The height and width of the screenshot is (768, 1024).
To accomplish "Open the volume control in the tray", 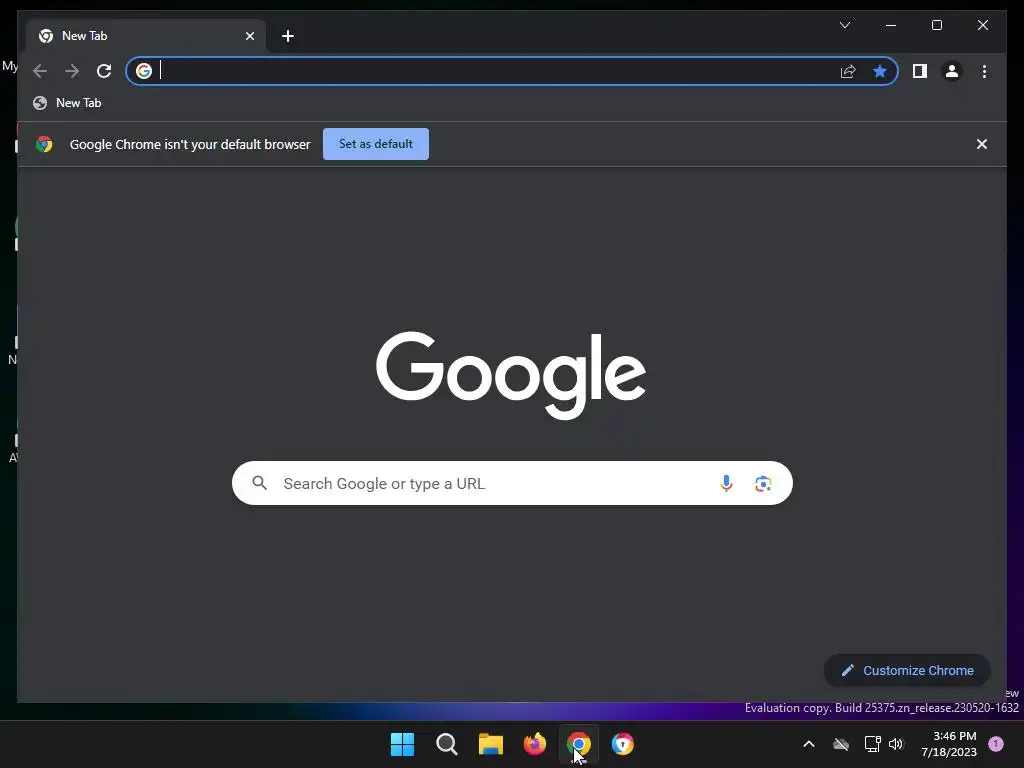I will click(896, 744).
